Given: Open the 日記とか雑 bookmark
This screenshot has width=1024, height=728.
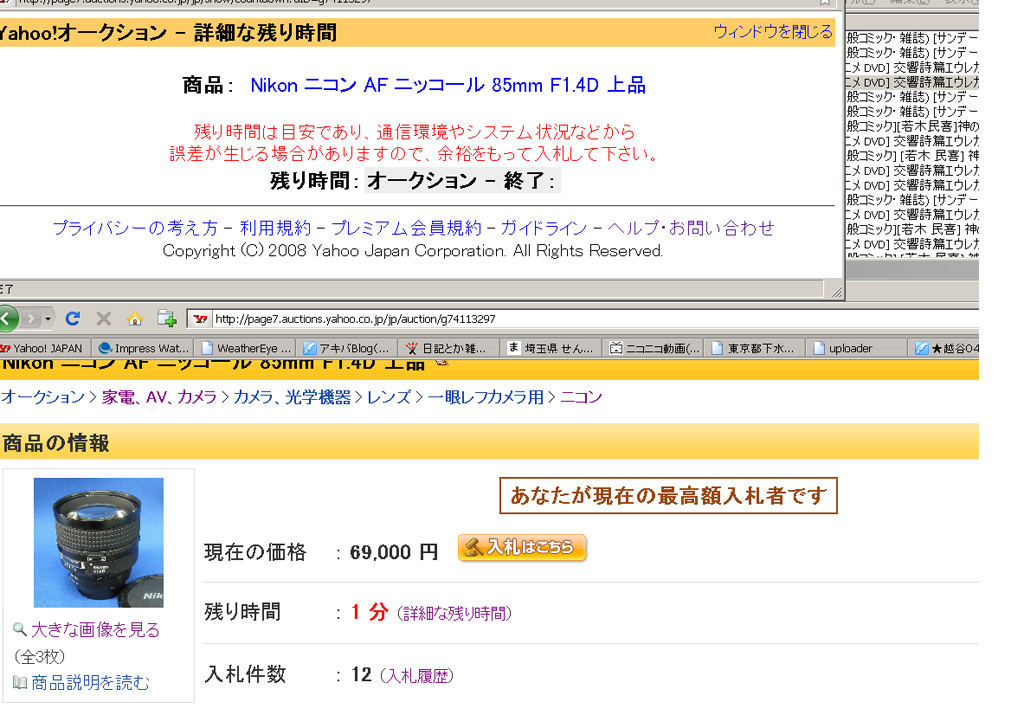Looking at the screenshot, I should 447,349.
